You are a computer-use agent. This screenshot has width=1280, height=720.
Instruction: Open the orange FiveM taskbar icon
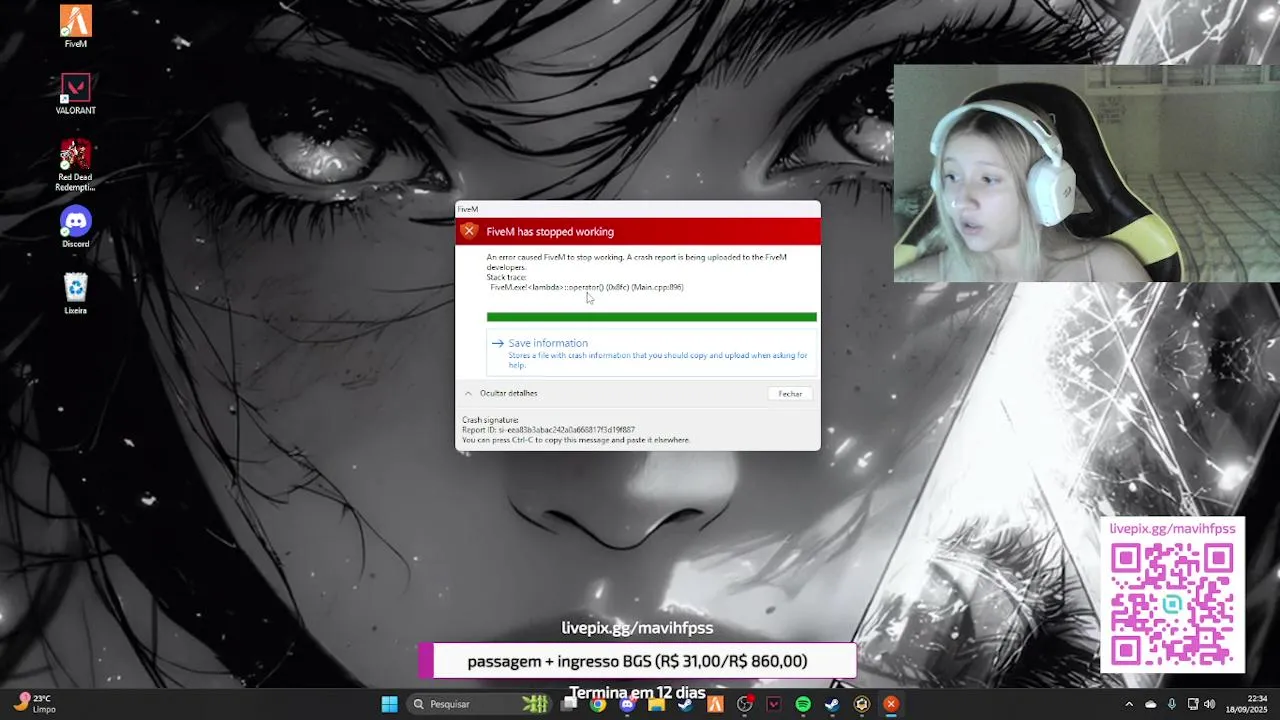pyautogui.click(x=715, y=704)
